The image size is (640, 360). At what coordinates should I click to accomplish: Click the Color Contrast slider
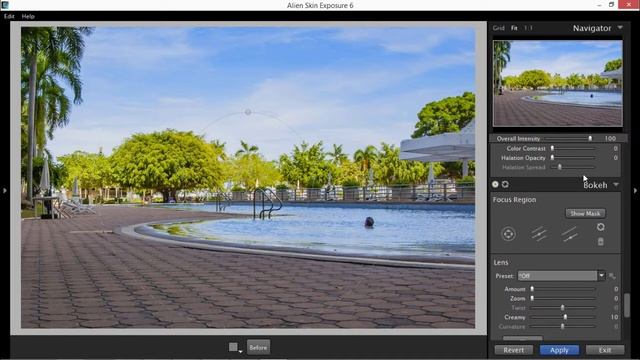573,149
